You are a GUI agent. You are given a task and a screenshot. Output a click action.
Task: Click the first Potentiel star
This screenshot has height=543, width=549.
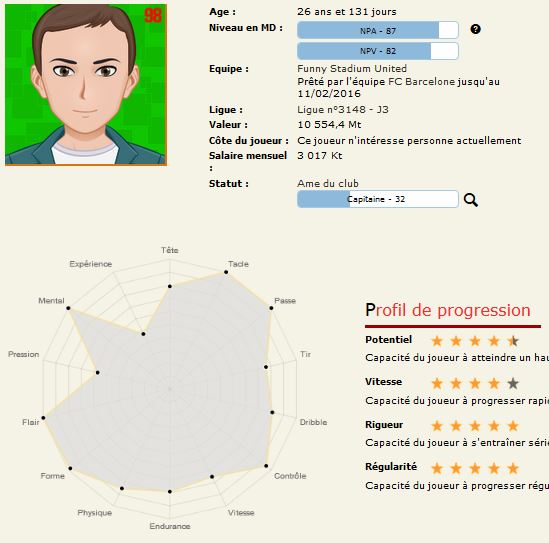(x=437, y=341)
